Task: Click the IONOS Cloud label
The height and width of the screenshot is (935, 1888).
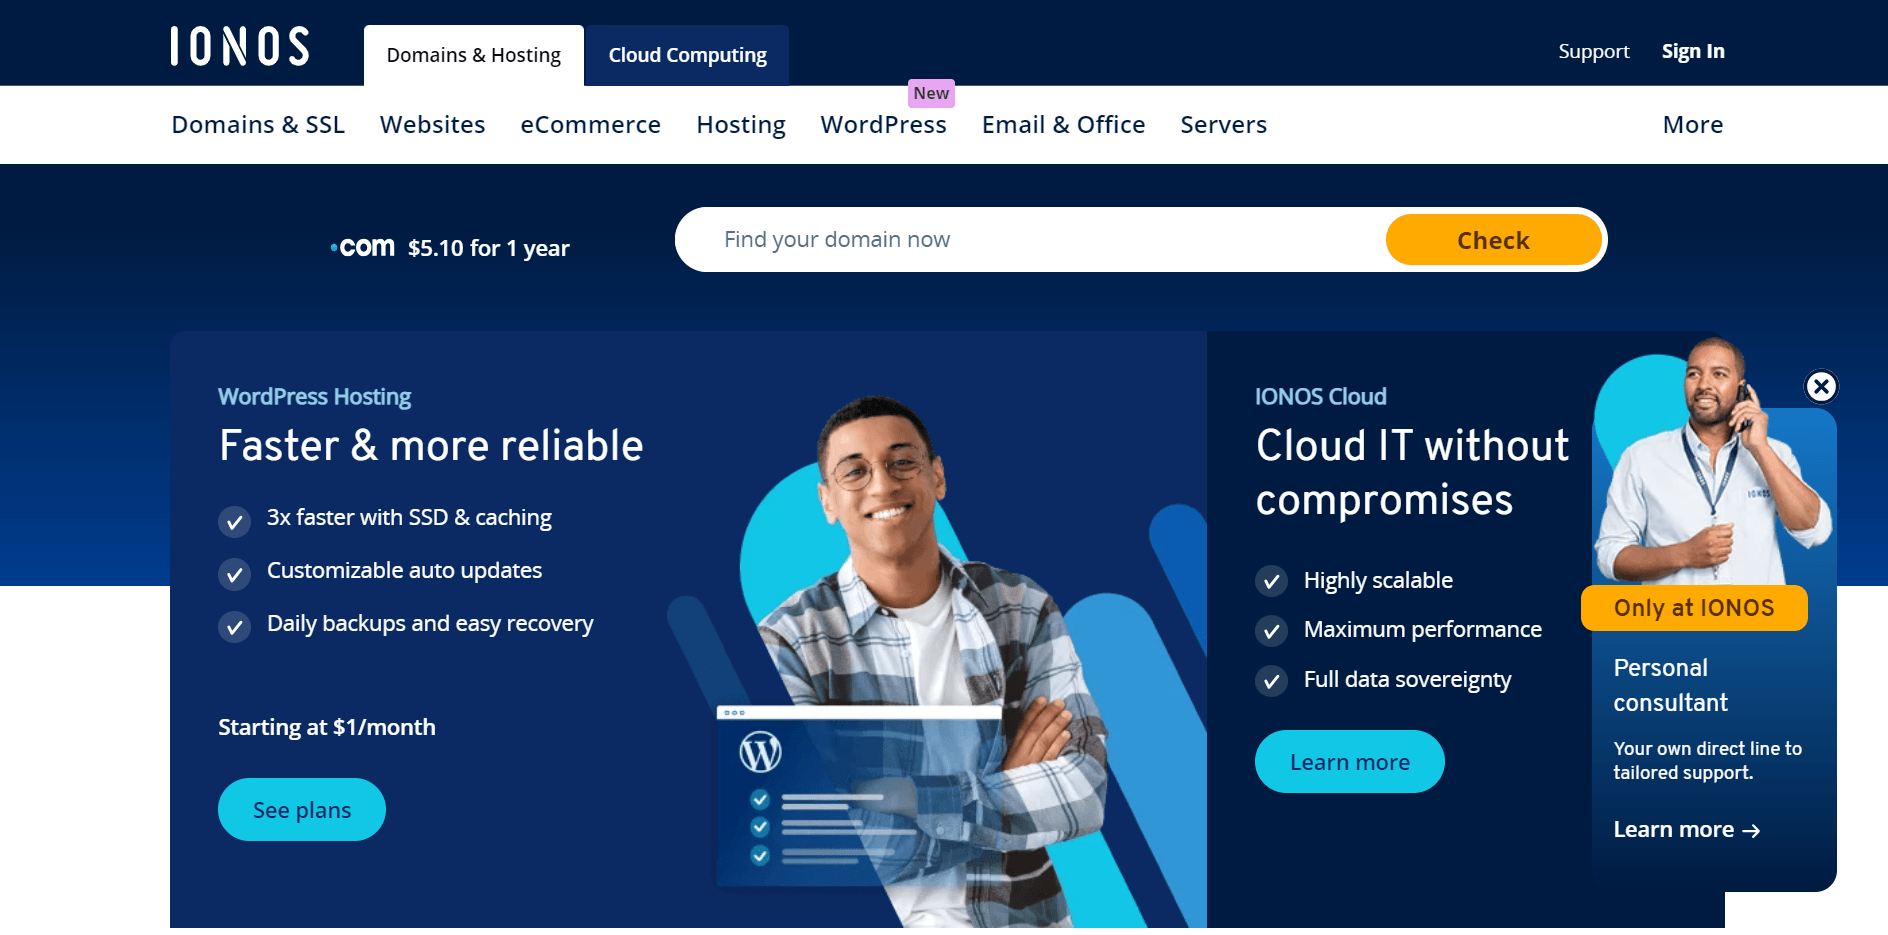Action: 1321,397
